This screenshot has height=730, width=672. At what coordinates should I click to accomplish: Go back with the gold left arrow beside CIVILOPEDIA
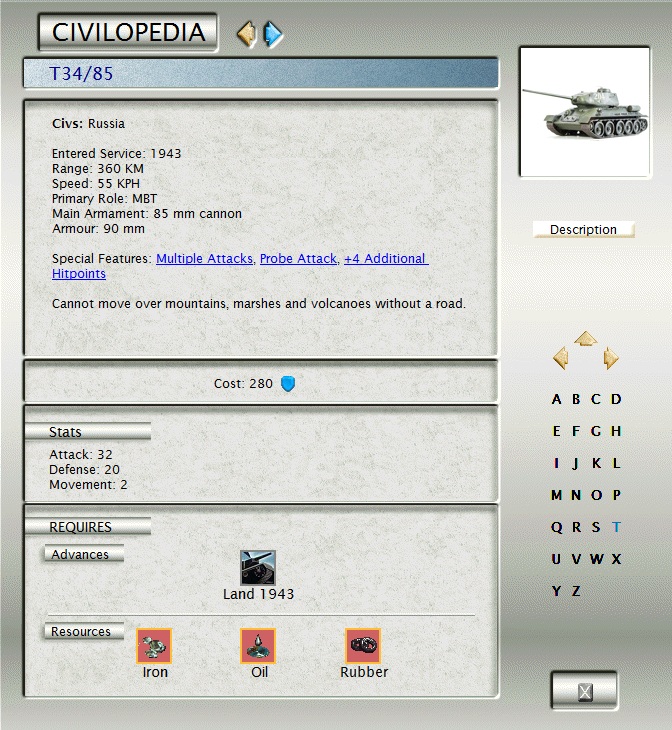(x=247, y=34)
